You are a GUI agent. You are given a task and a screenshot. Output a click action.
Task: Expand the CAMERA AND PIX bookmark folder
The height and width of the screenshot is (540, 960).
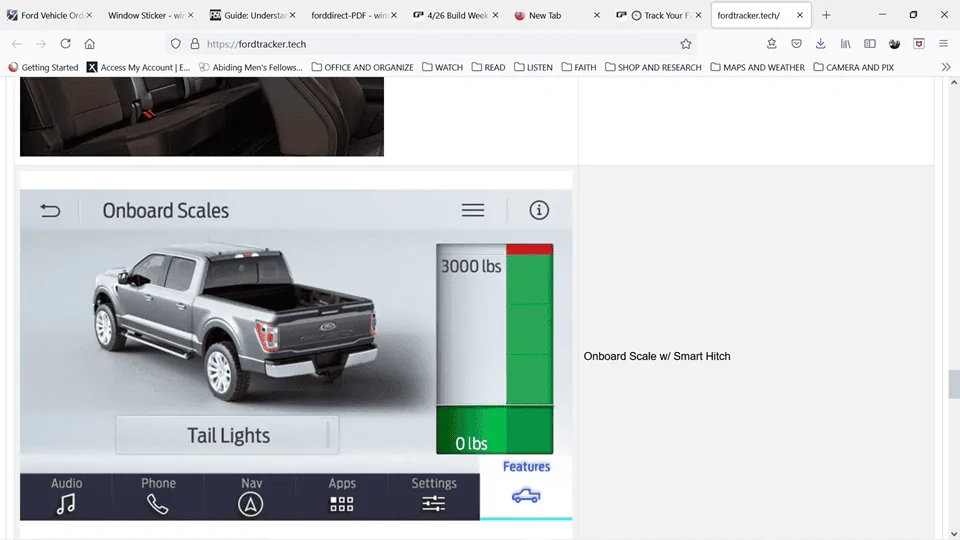[x=854, y=67]
